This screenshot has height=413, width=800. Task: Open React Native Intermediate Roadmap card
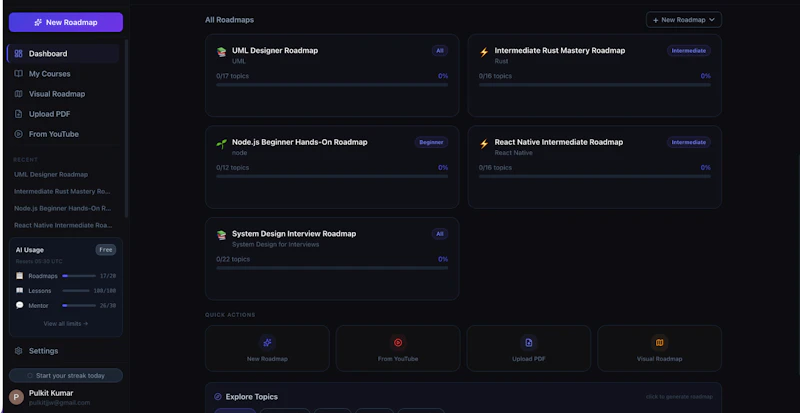594,167
